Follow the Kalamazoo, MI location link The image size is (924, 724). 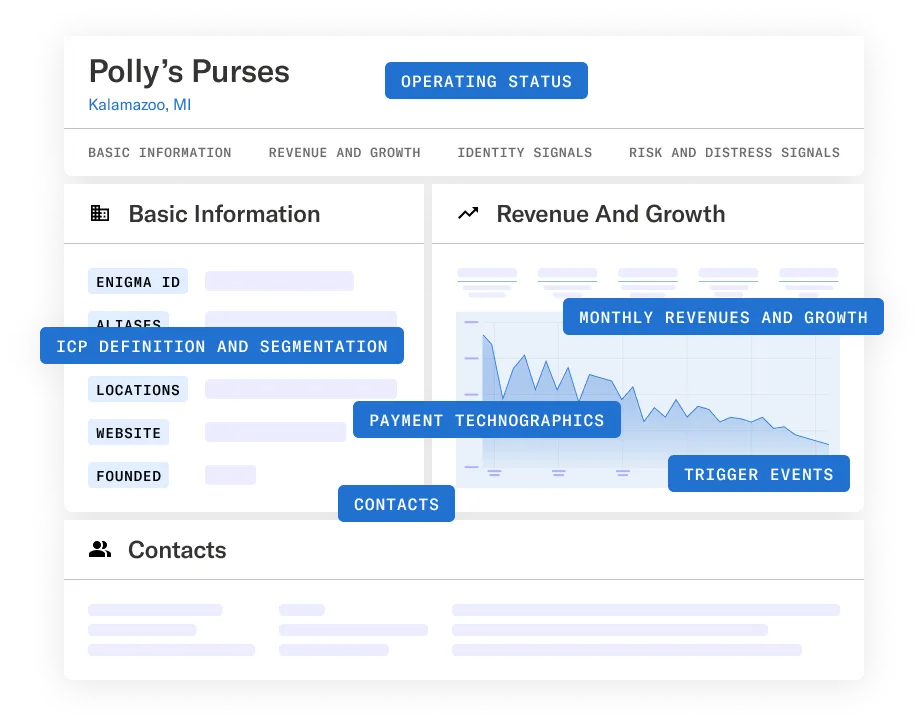(140, 105)
